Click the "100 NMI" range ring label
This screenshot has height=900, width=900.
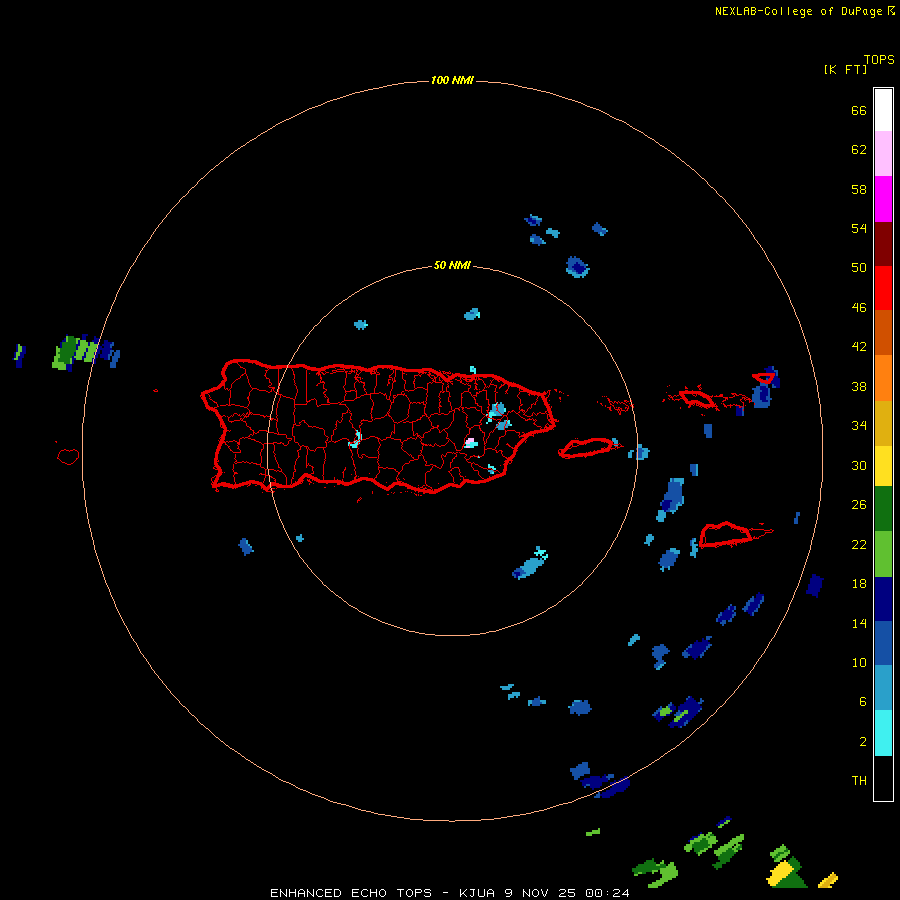coord(452,80)
